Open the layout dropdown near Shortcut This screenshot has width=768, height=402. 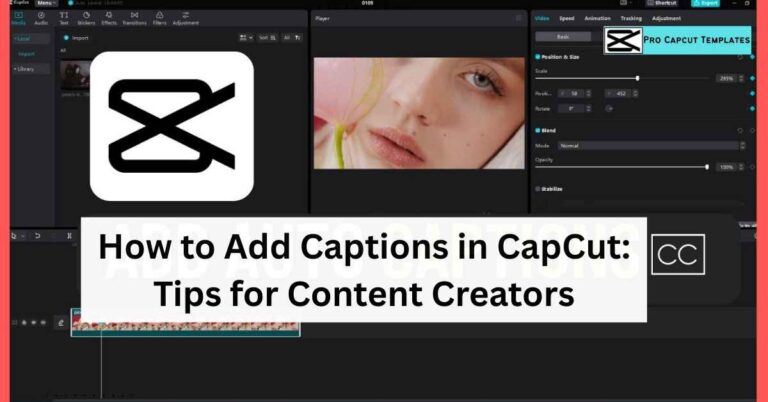click(x=624, y=3)
